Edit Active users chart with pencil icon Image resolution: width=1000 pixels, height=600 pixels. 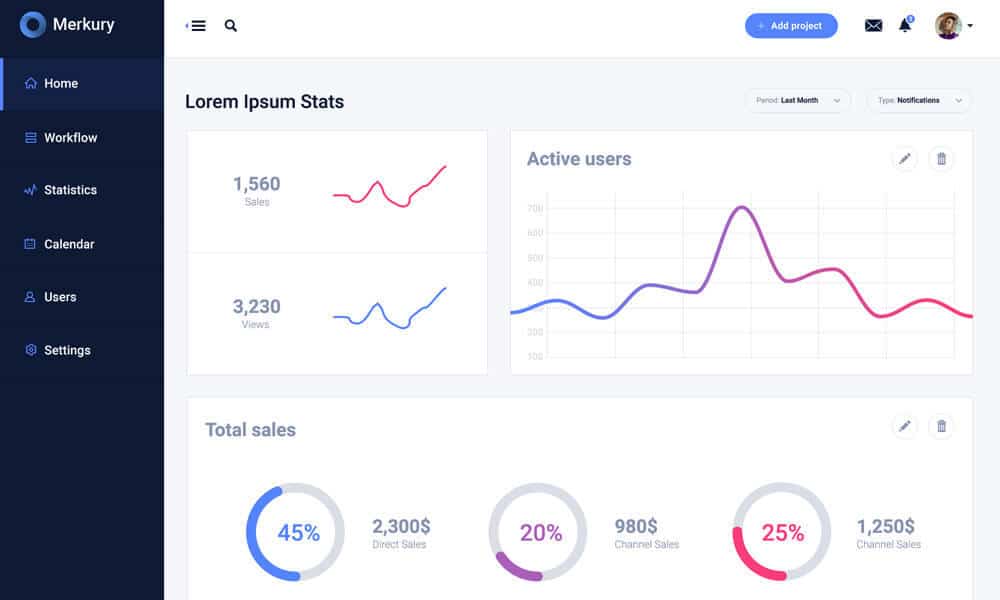[904, 158]
